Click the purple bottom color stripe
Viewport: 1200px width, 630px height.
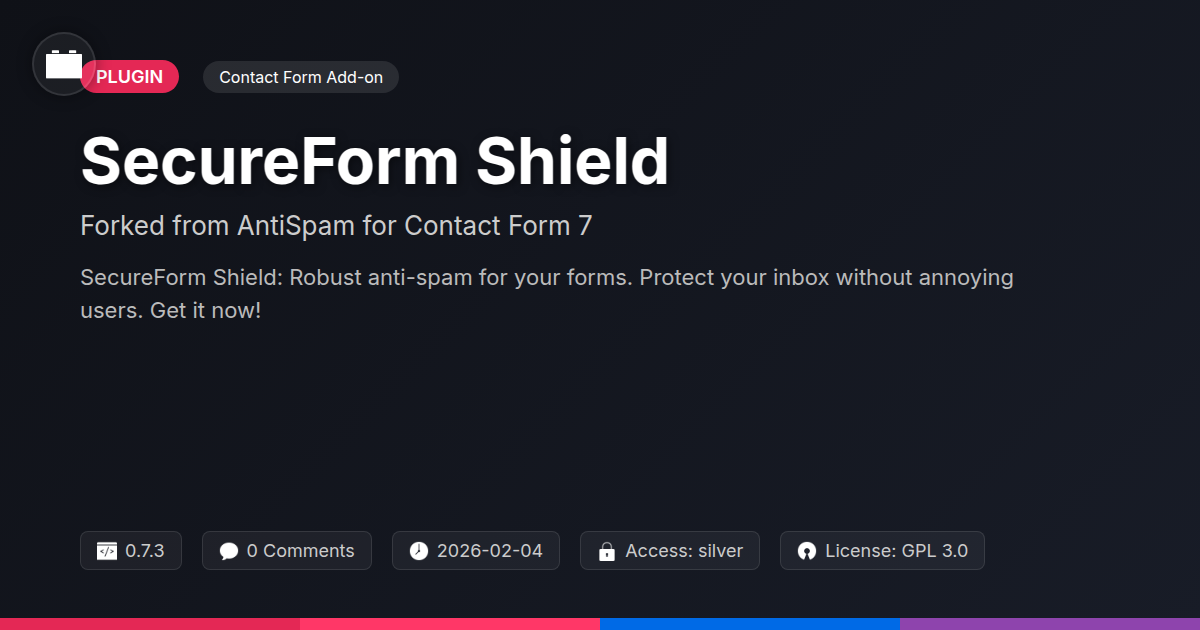click(1050, 623)
